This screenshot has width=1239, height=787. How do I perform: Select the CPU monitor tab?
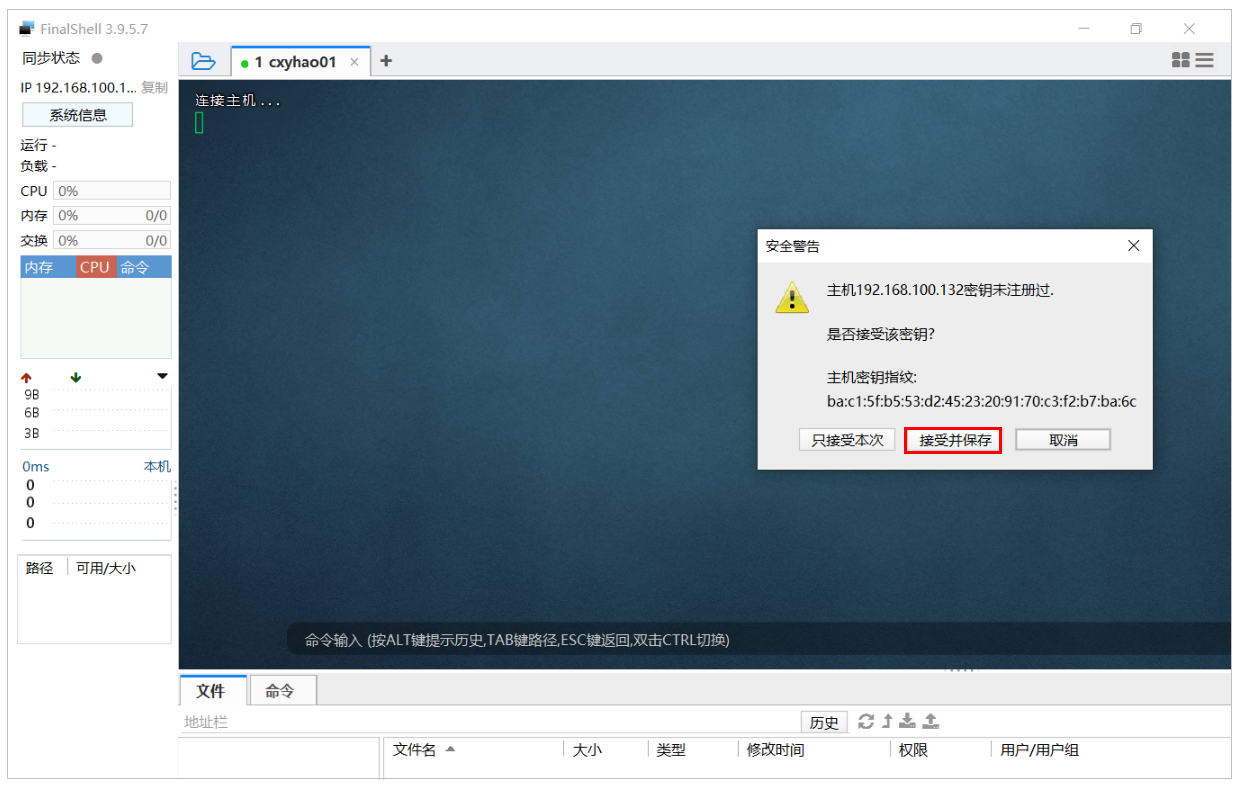click(x=94, y=266)
